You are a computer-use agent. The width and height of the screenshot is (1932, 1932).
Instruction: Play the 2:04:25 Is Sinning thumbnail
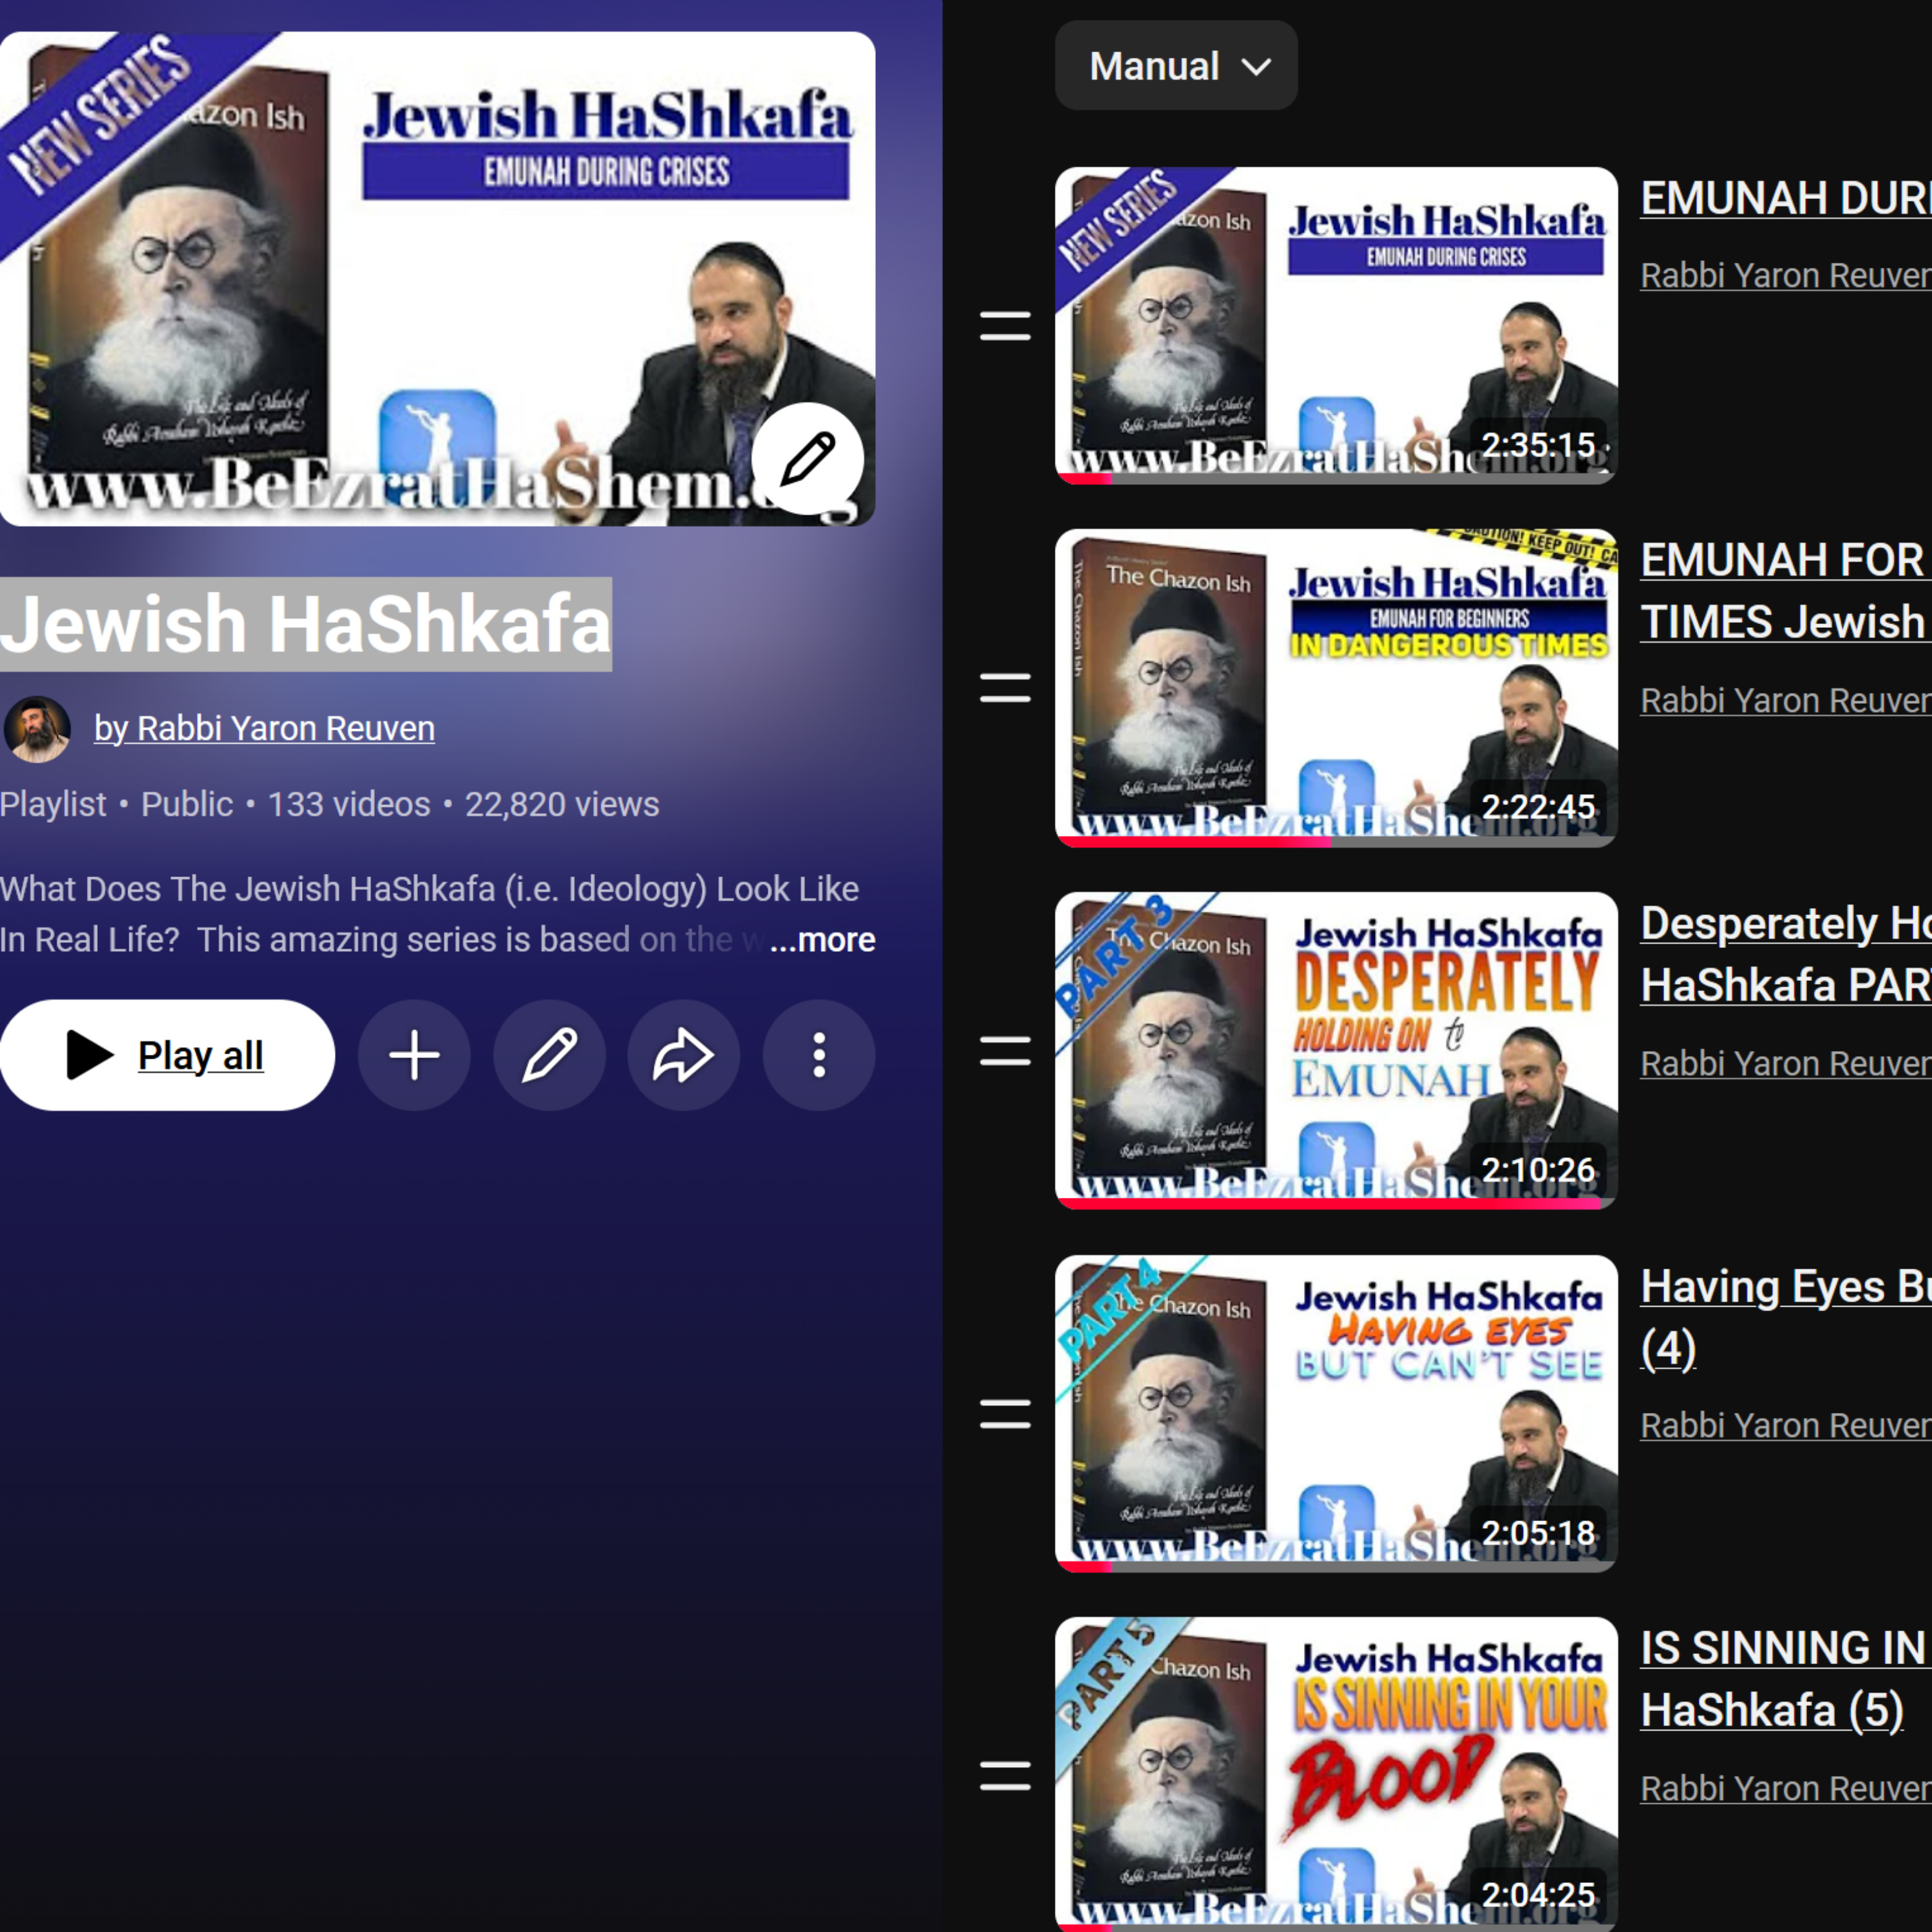coord(1336,1774)
